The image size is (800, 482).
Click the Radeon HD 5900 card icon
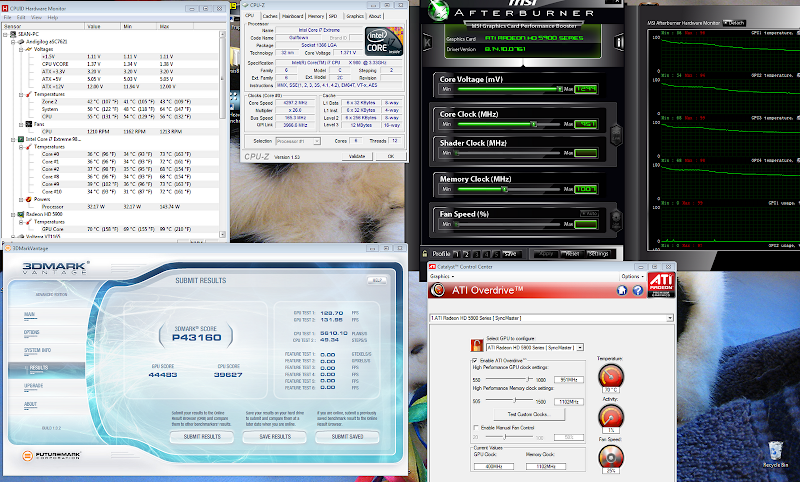(21, 214)
